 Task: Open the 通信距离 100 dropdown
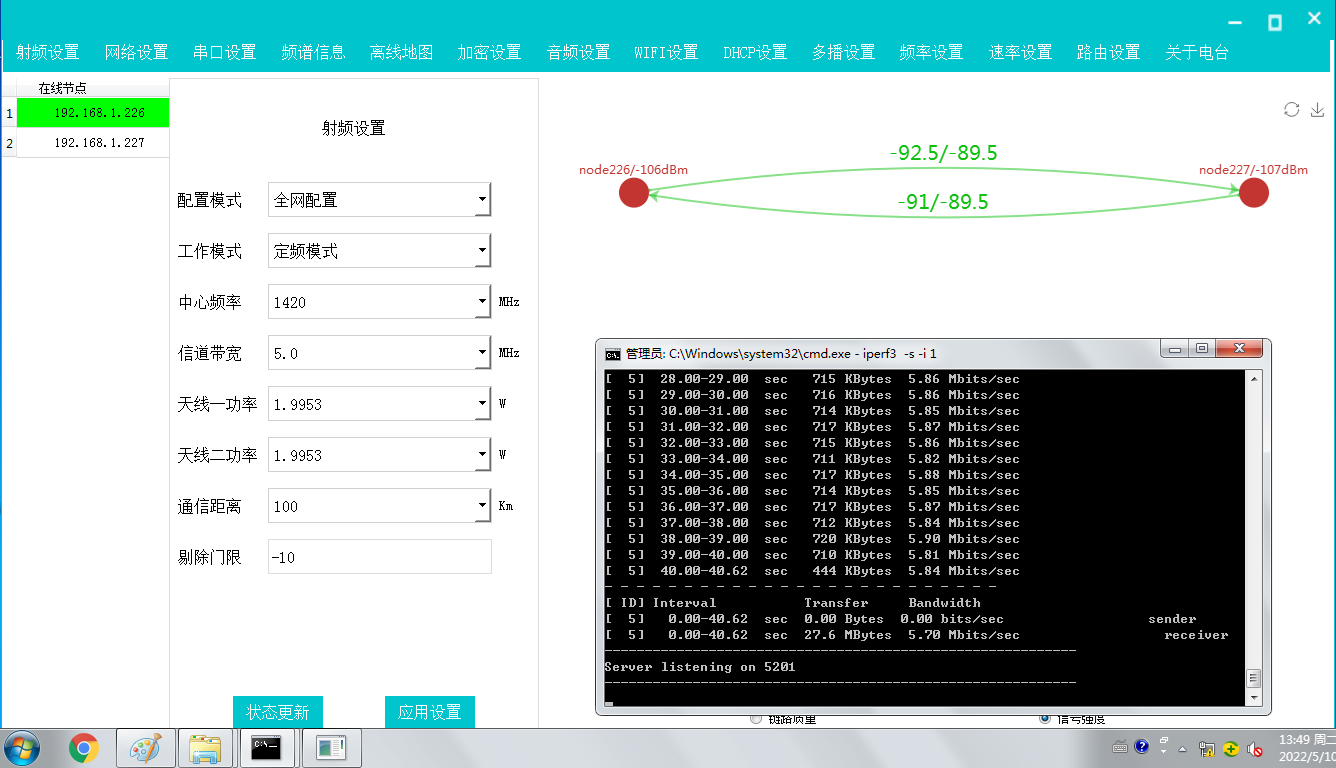point(482,505)
